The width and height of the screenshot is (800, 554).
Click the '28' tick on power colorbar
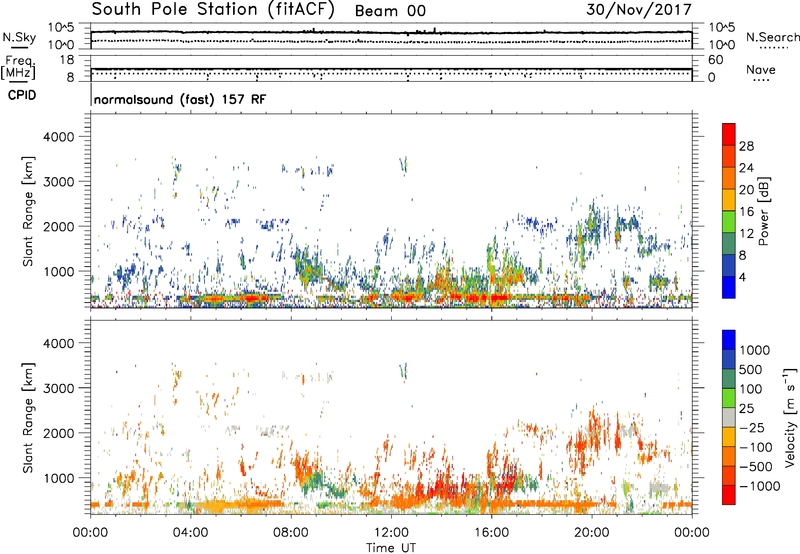pos(746,146)
